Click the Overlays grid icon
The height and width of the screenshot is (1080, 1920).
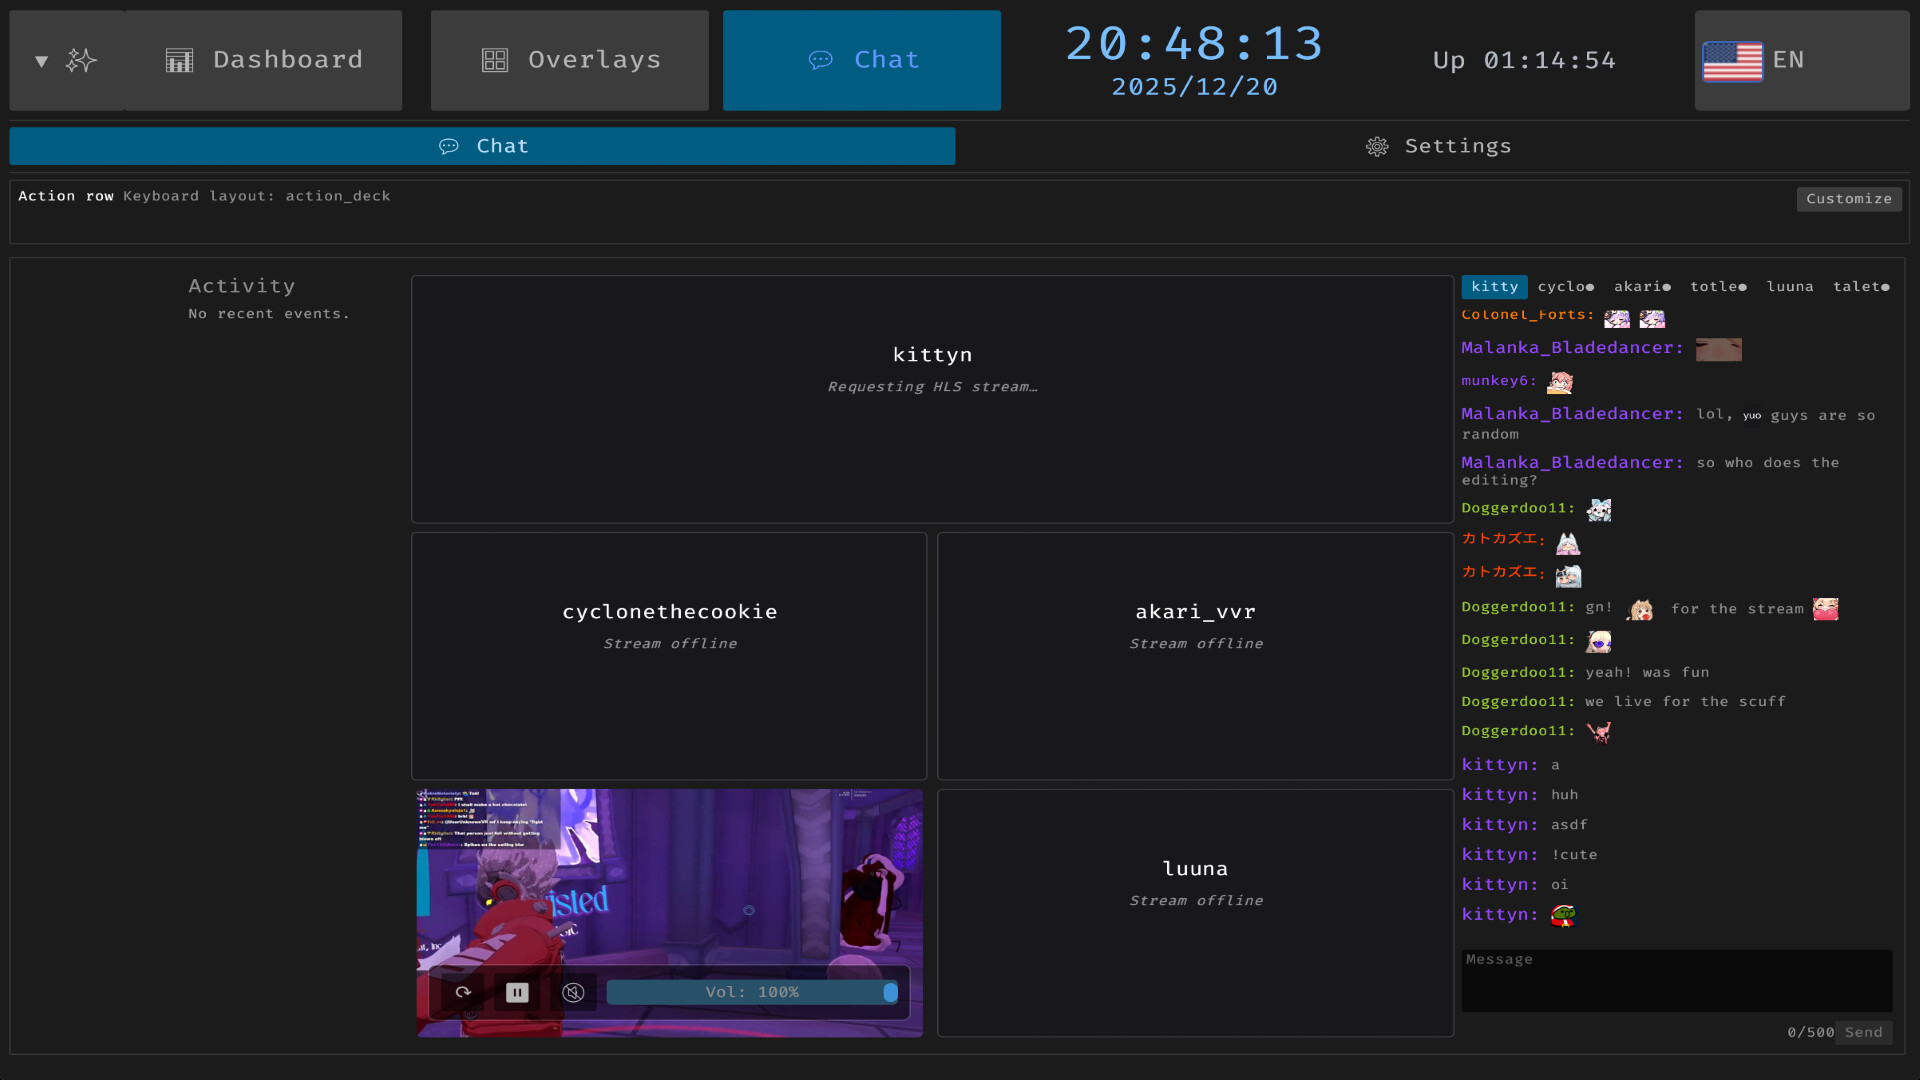[x=494, y=60]
